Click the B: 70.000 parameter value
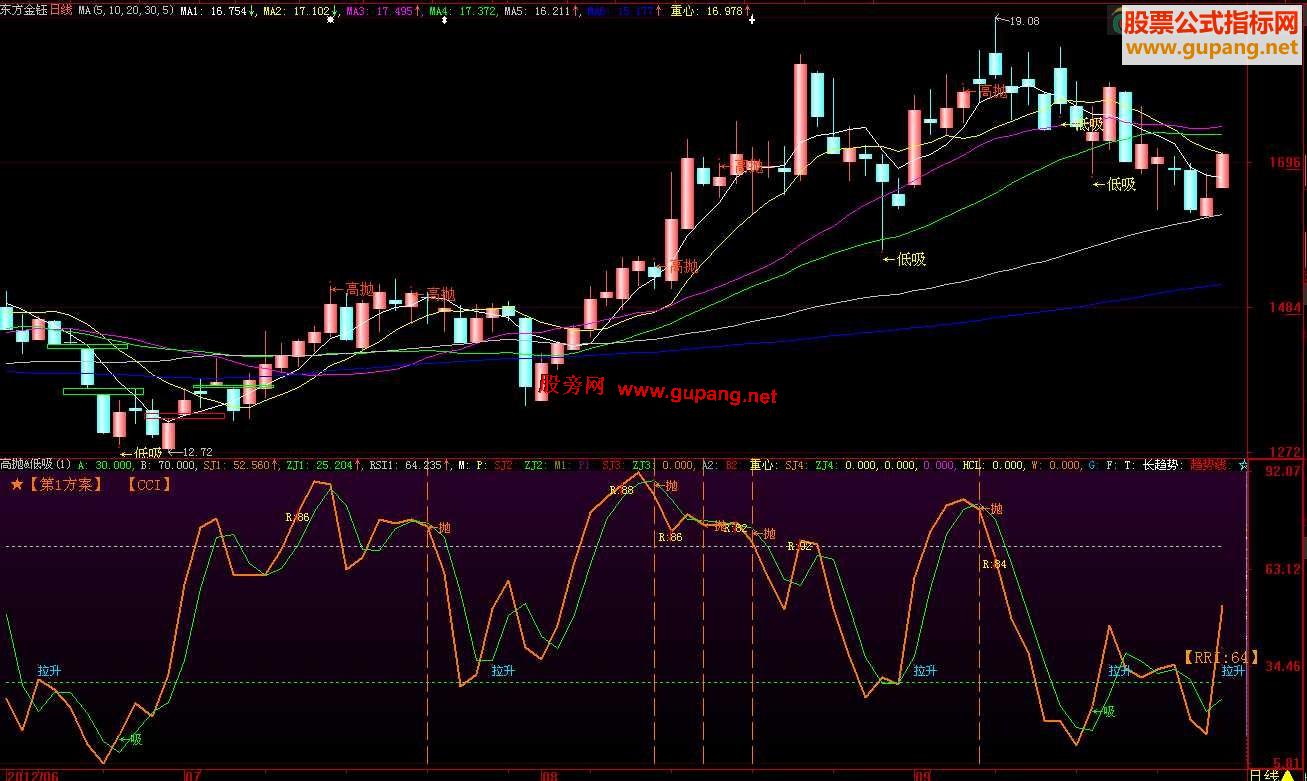Viewport: 1307px width, 781px height. pyautogui.click(x=167, y=465)
